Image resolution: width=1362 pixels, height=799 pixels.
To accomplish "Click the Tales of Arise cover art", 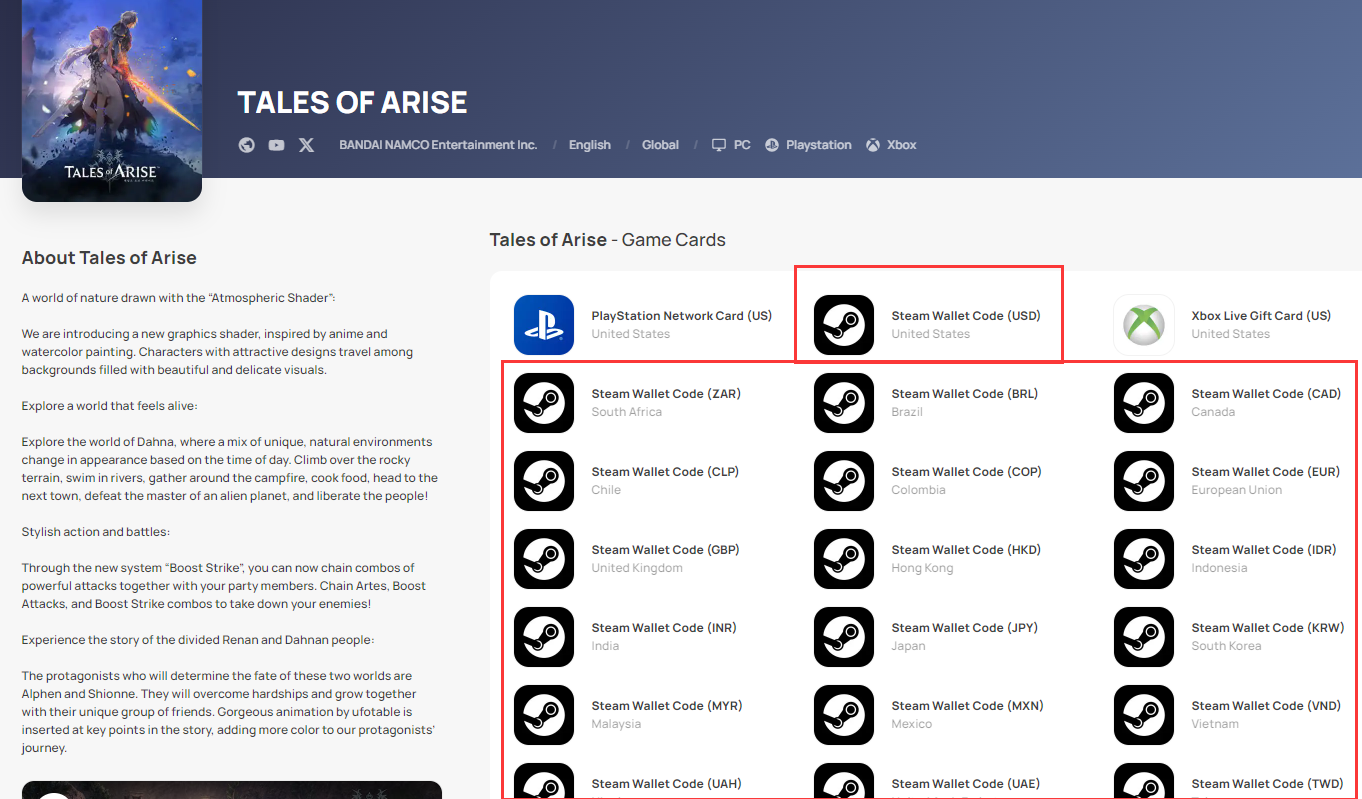I will [112, 100].
